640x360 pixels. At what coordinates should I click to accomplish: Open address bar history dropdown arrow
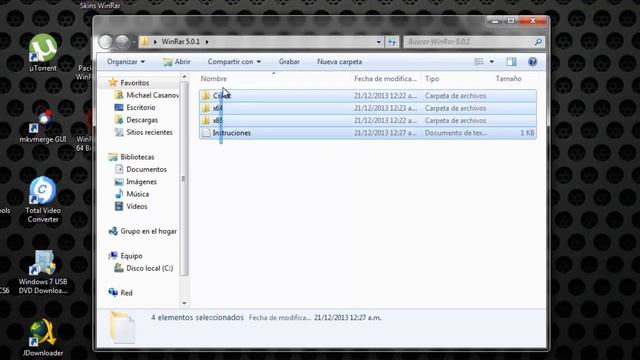tap(378, 42)
